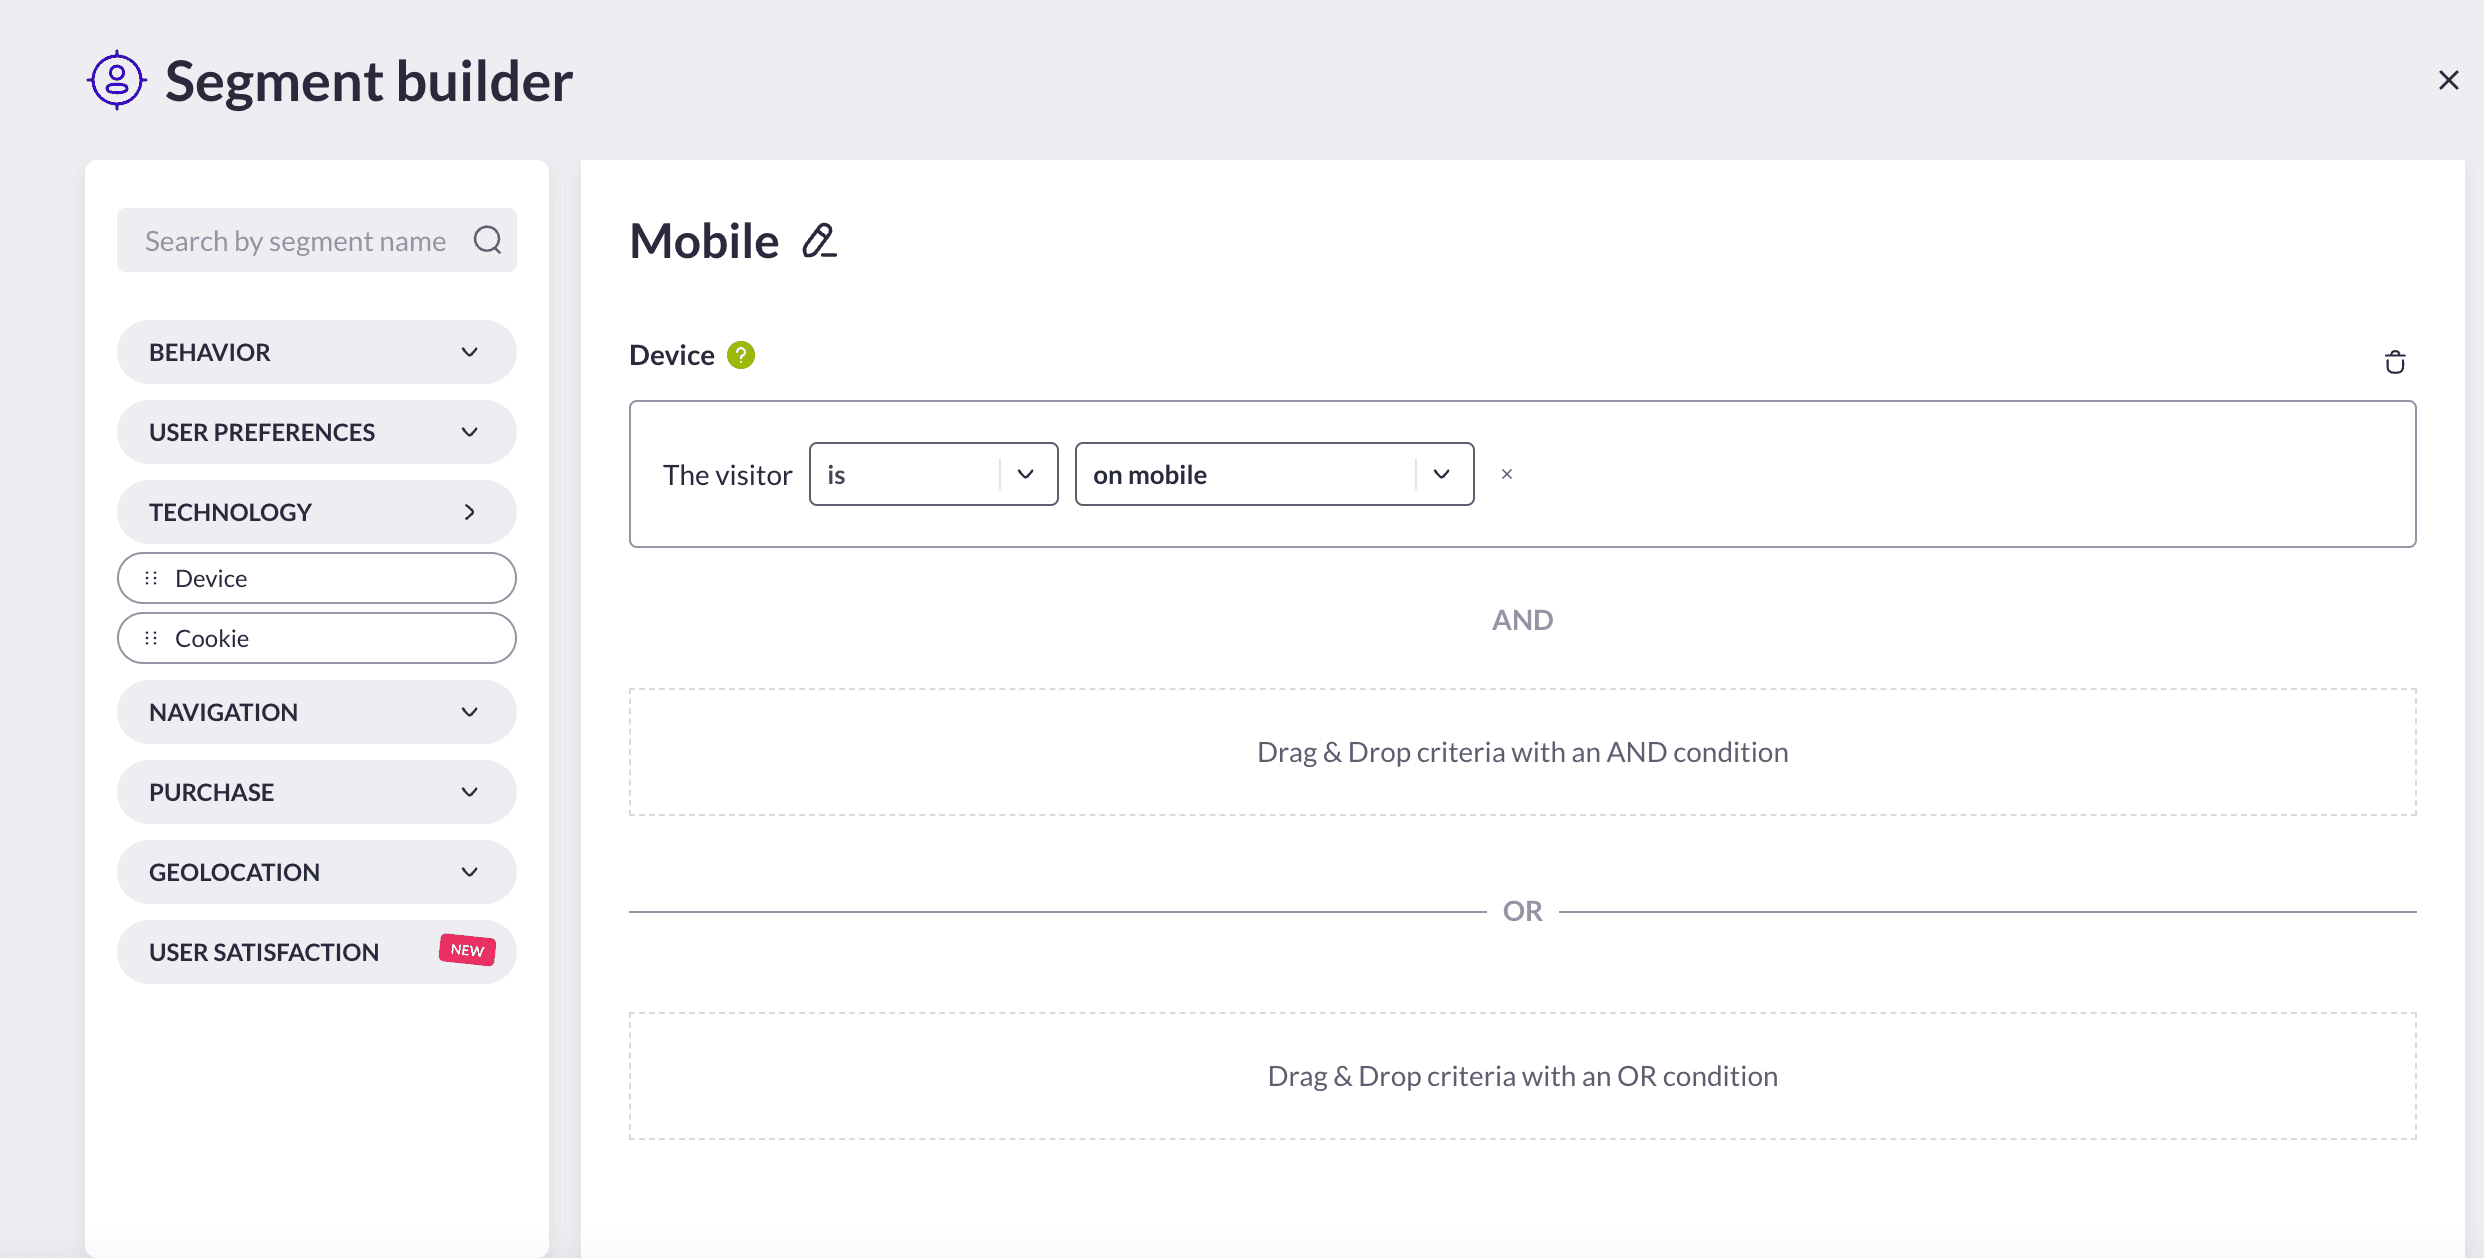Open the green help icon next to Device

tap(741, 355)
